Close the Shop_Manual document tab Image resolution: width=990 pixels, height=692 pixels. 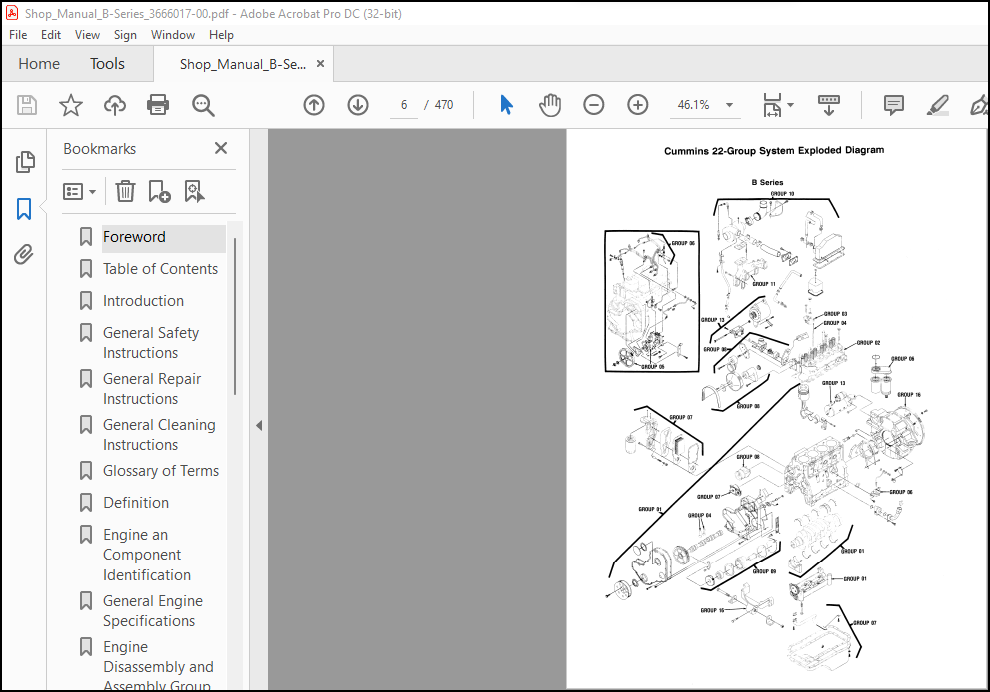(320, 64)
